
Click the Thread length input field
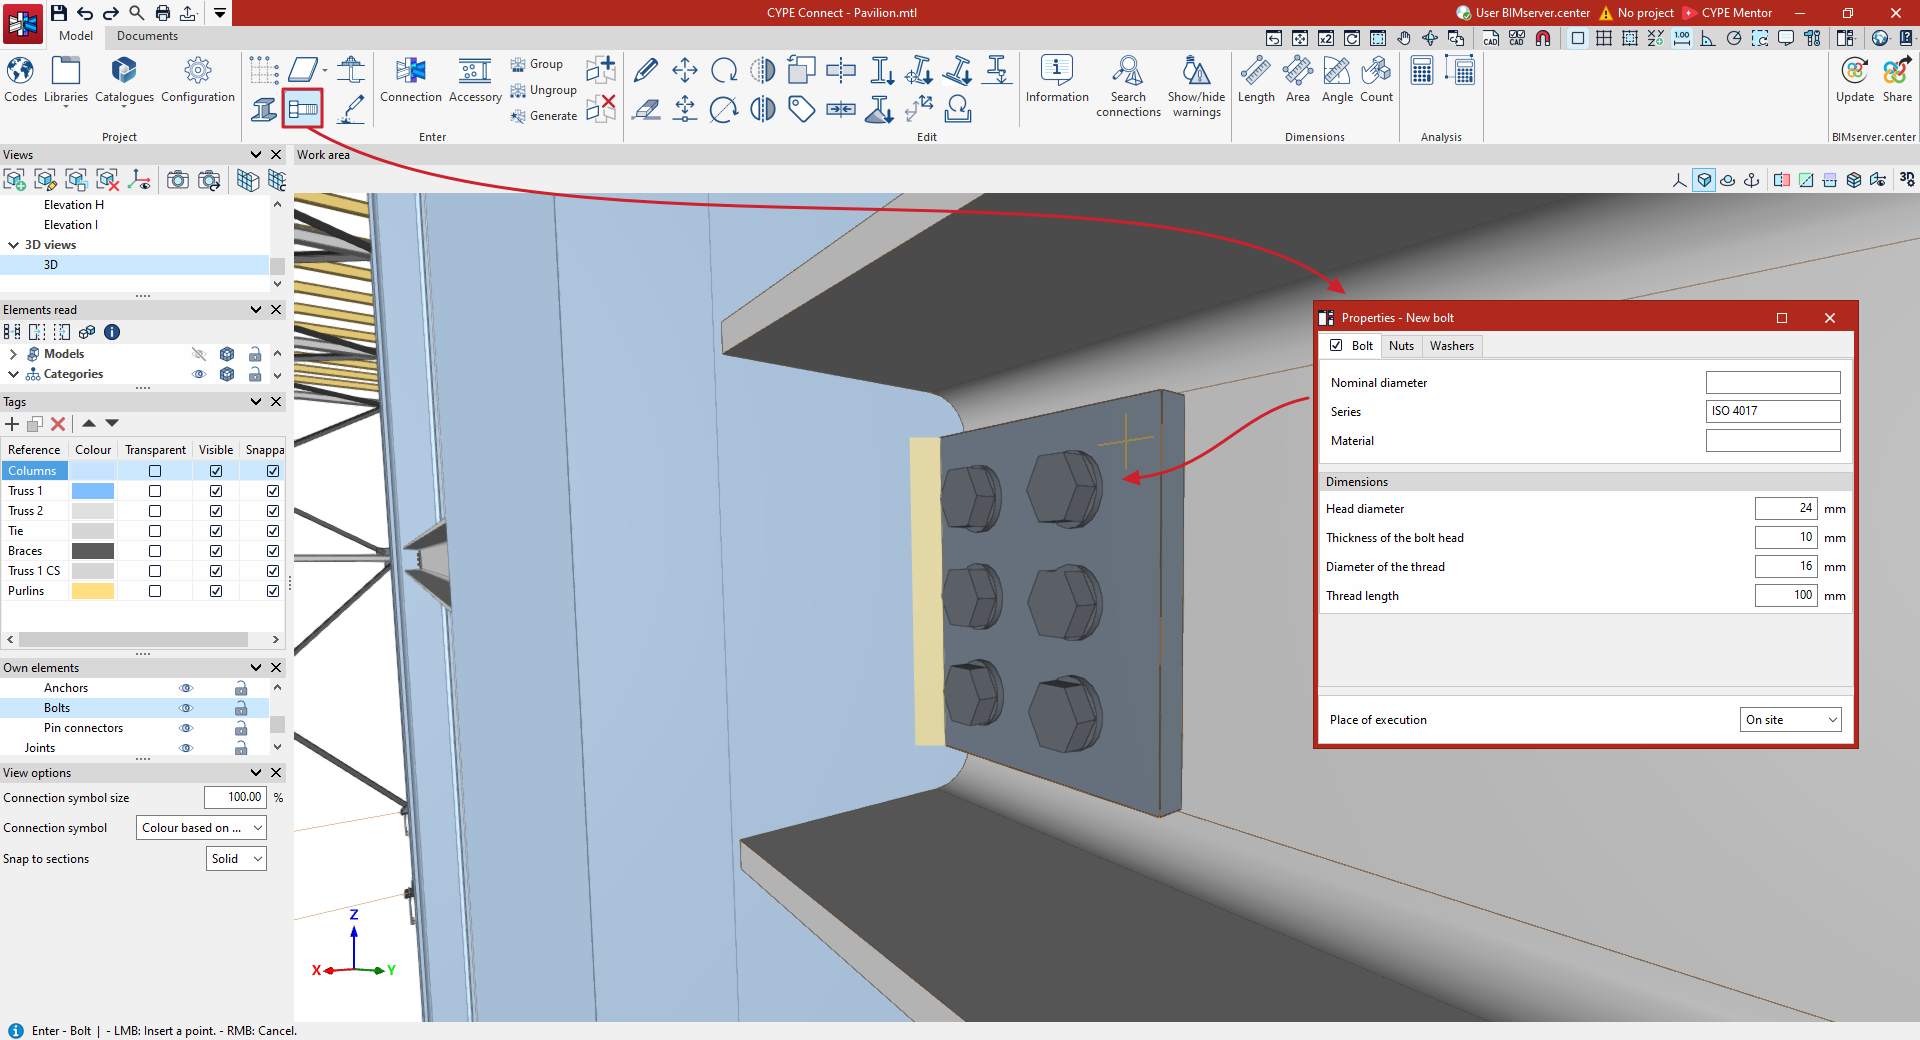1786,596
